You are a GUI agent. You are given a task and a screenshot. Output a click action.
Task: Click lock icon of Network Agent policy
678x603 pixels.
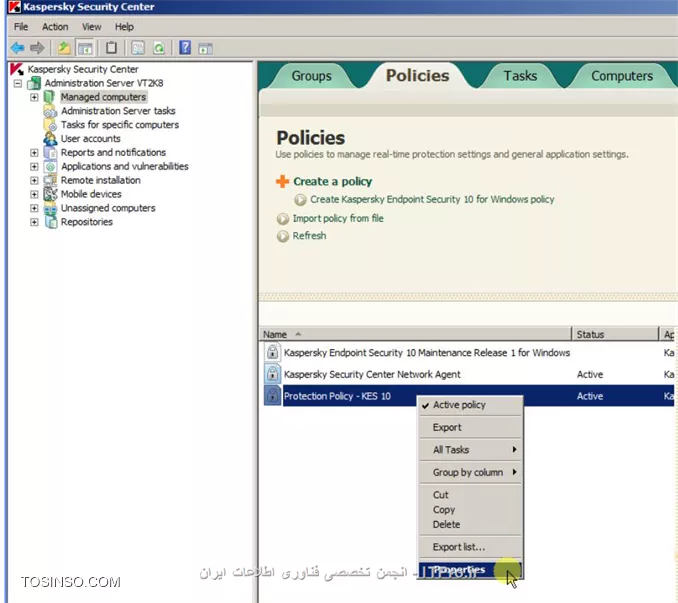click(x=272, y=374)
